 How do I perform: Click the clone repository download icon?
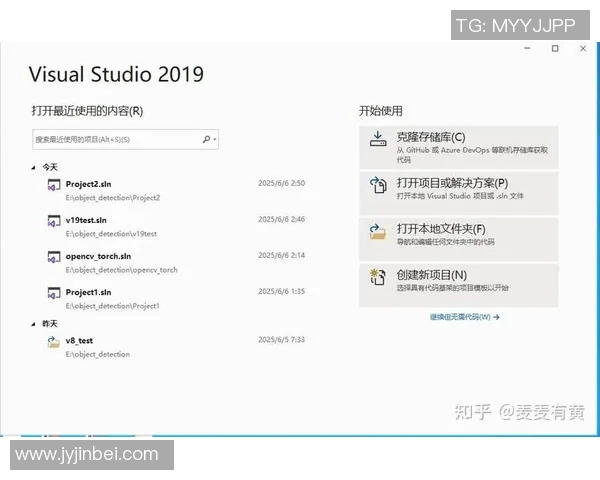pos(378,139)
